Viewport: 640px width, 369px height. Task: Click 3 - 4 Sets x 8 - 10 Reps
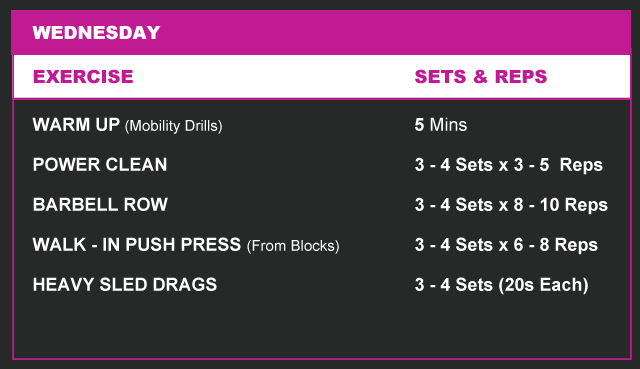(x=511, y=205)
